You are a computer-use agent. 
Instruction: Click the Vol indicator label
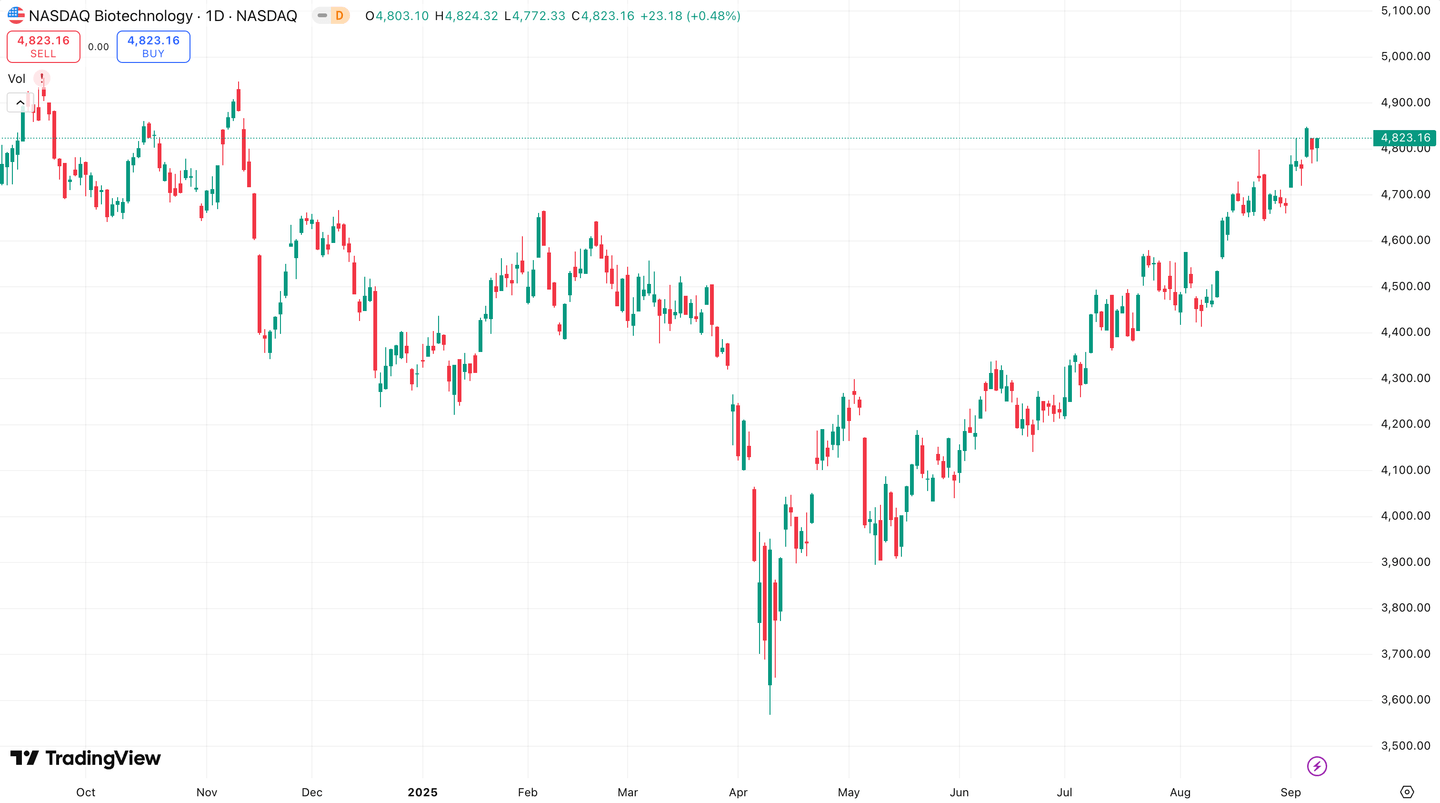click(16, 78)
